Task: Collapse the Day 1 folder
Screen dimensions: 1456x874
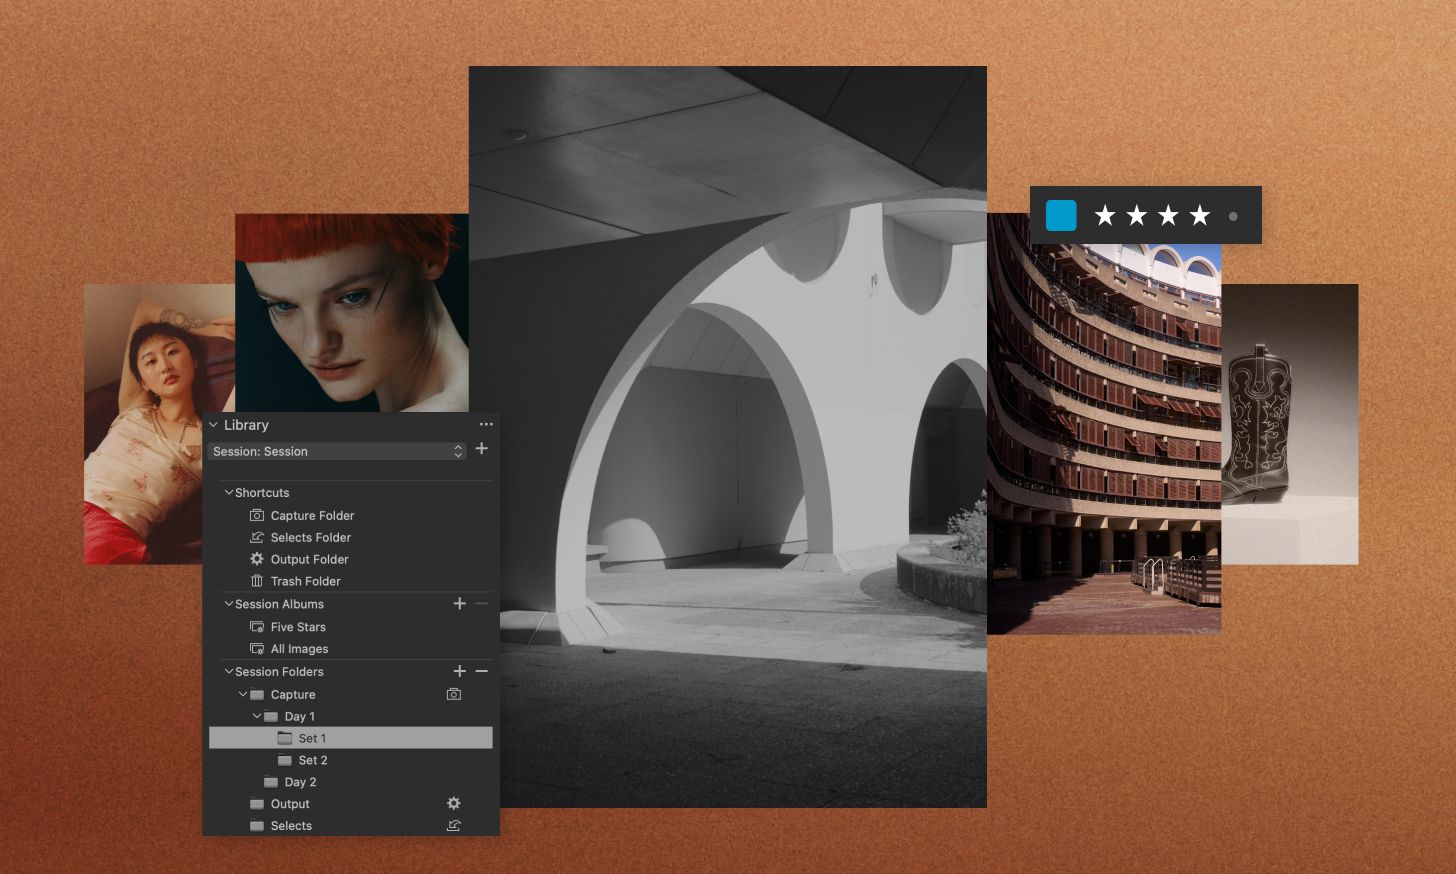Action: 257,716
